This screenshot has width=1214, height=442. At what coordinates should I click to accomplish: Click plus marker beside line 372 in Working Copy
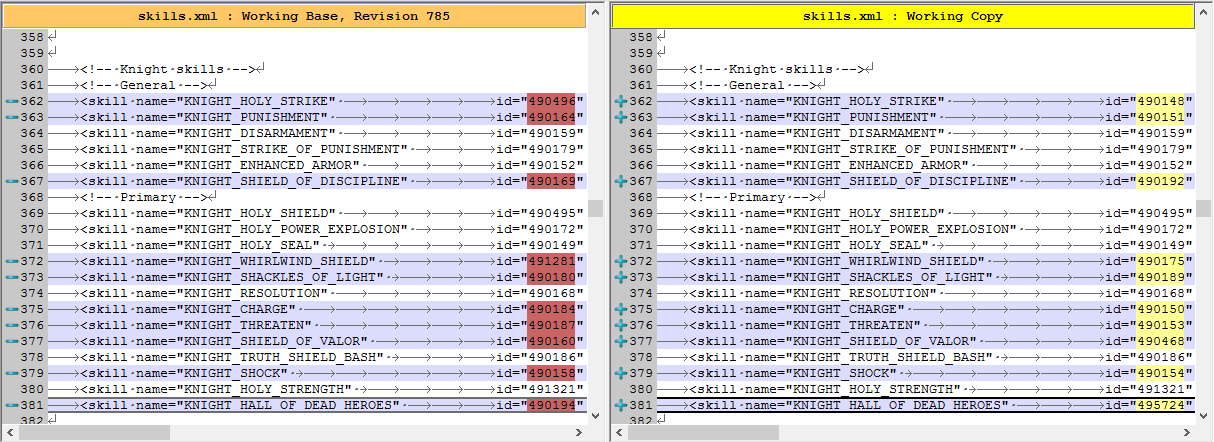(x=620, y=261)
